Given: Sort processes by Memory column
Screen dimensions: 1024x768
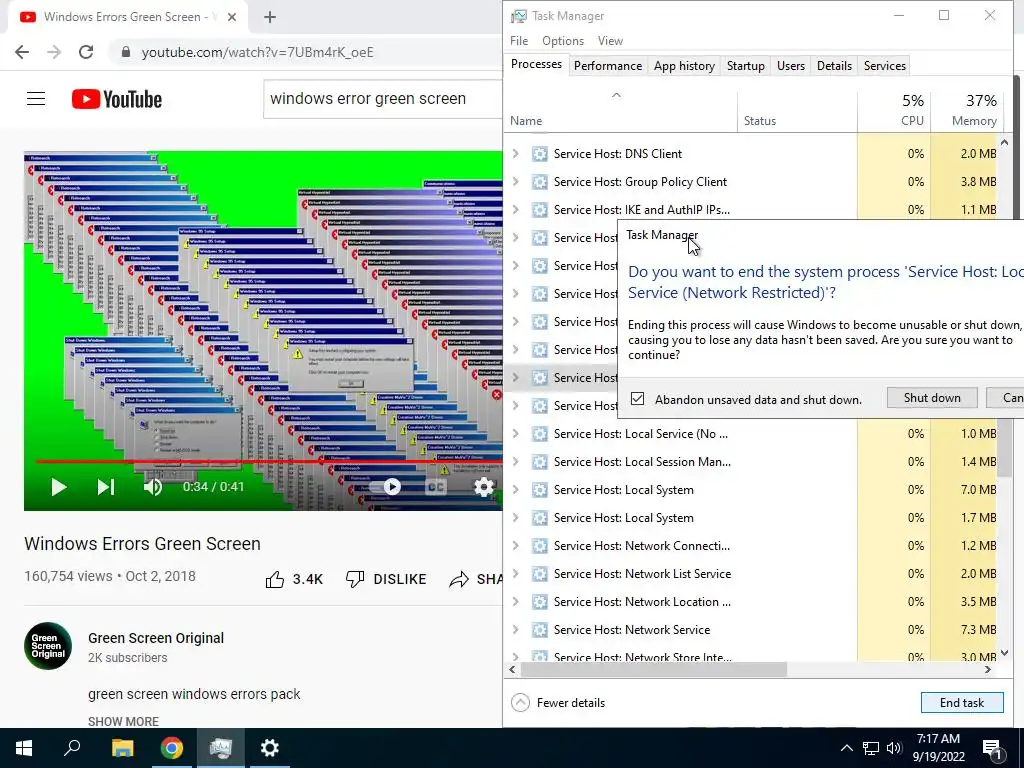Looking at the screenshot, I should click(967, 112).
